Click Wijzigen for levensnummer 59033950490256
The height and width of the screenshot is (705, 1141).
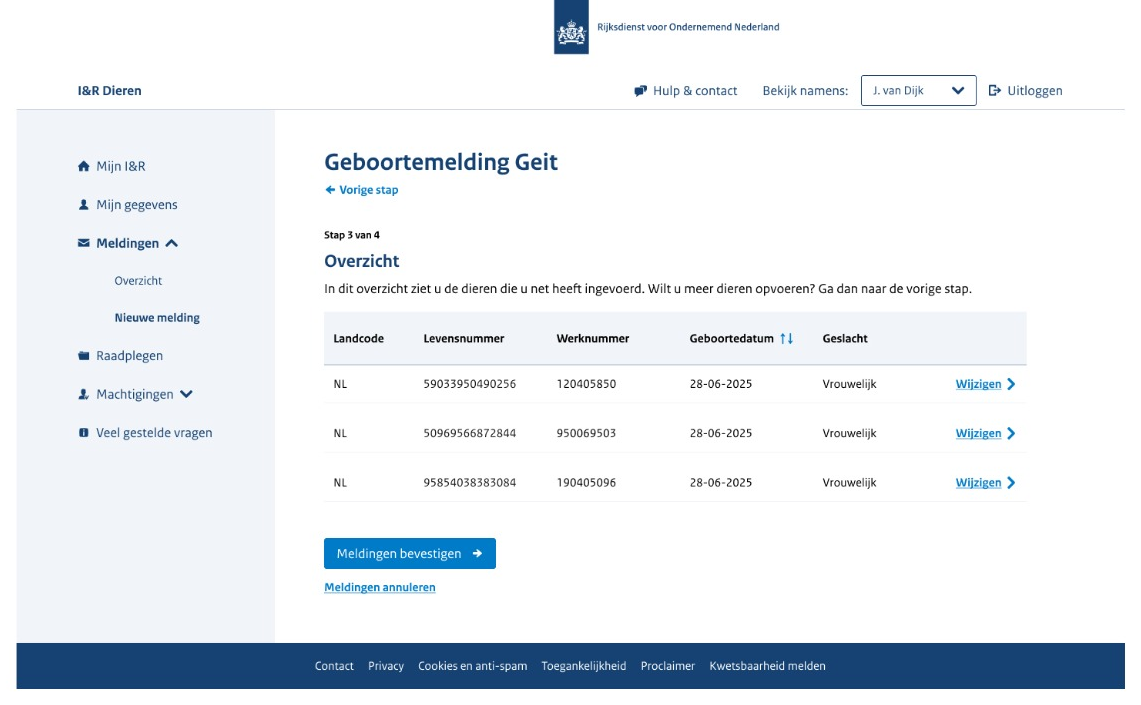point(978,384)
